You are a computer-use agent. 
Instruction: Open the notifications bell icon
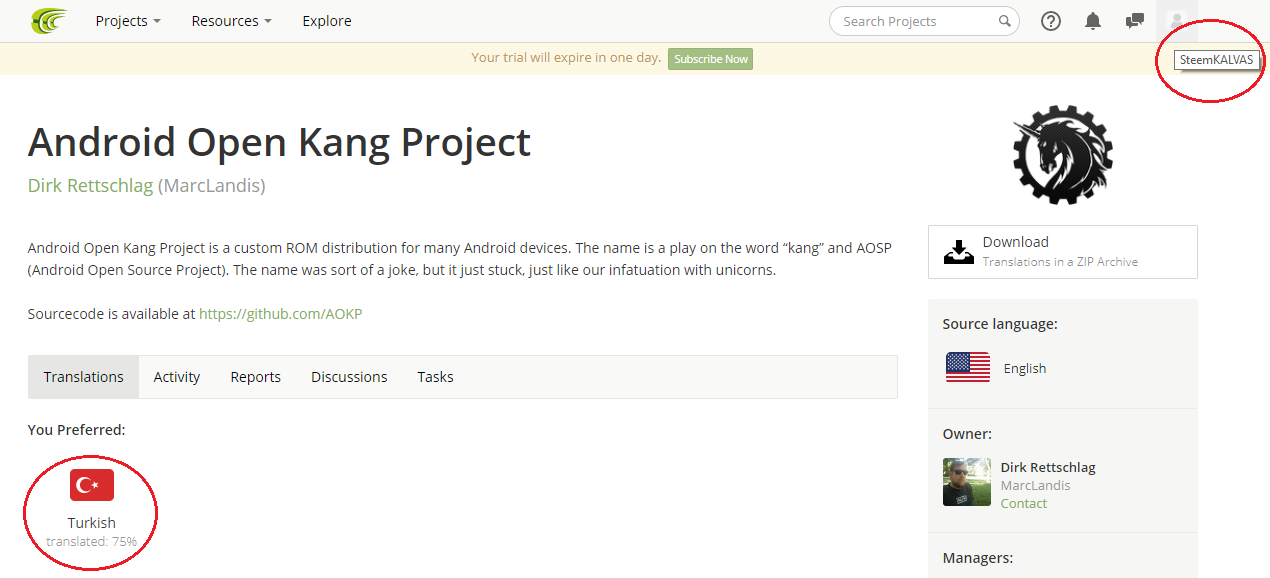click(x=1093, y=21)
